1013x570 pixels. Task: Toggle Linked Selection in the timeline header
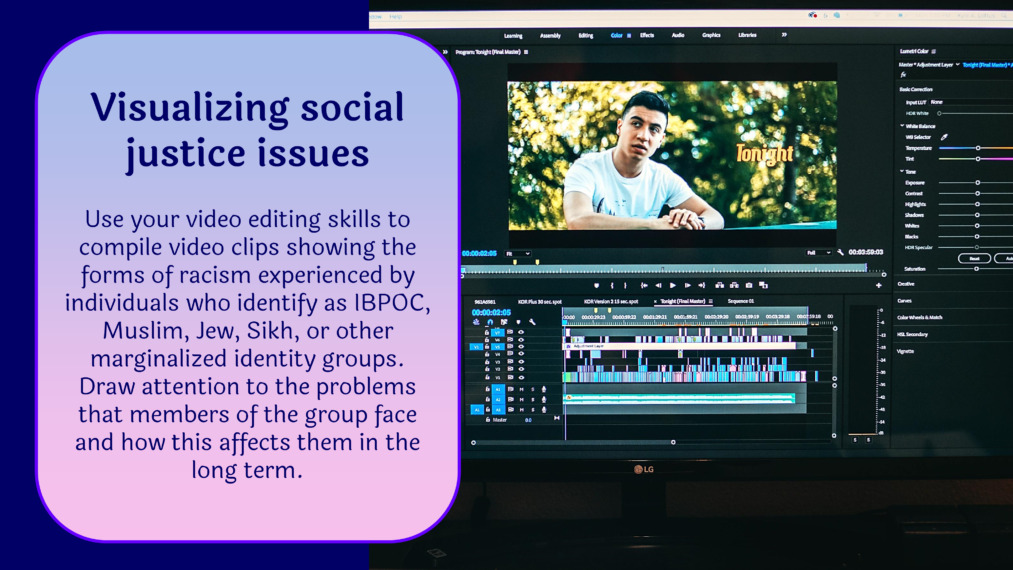504,322
